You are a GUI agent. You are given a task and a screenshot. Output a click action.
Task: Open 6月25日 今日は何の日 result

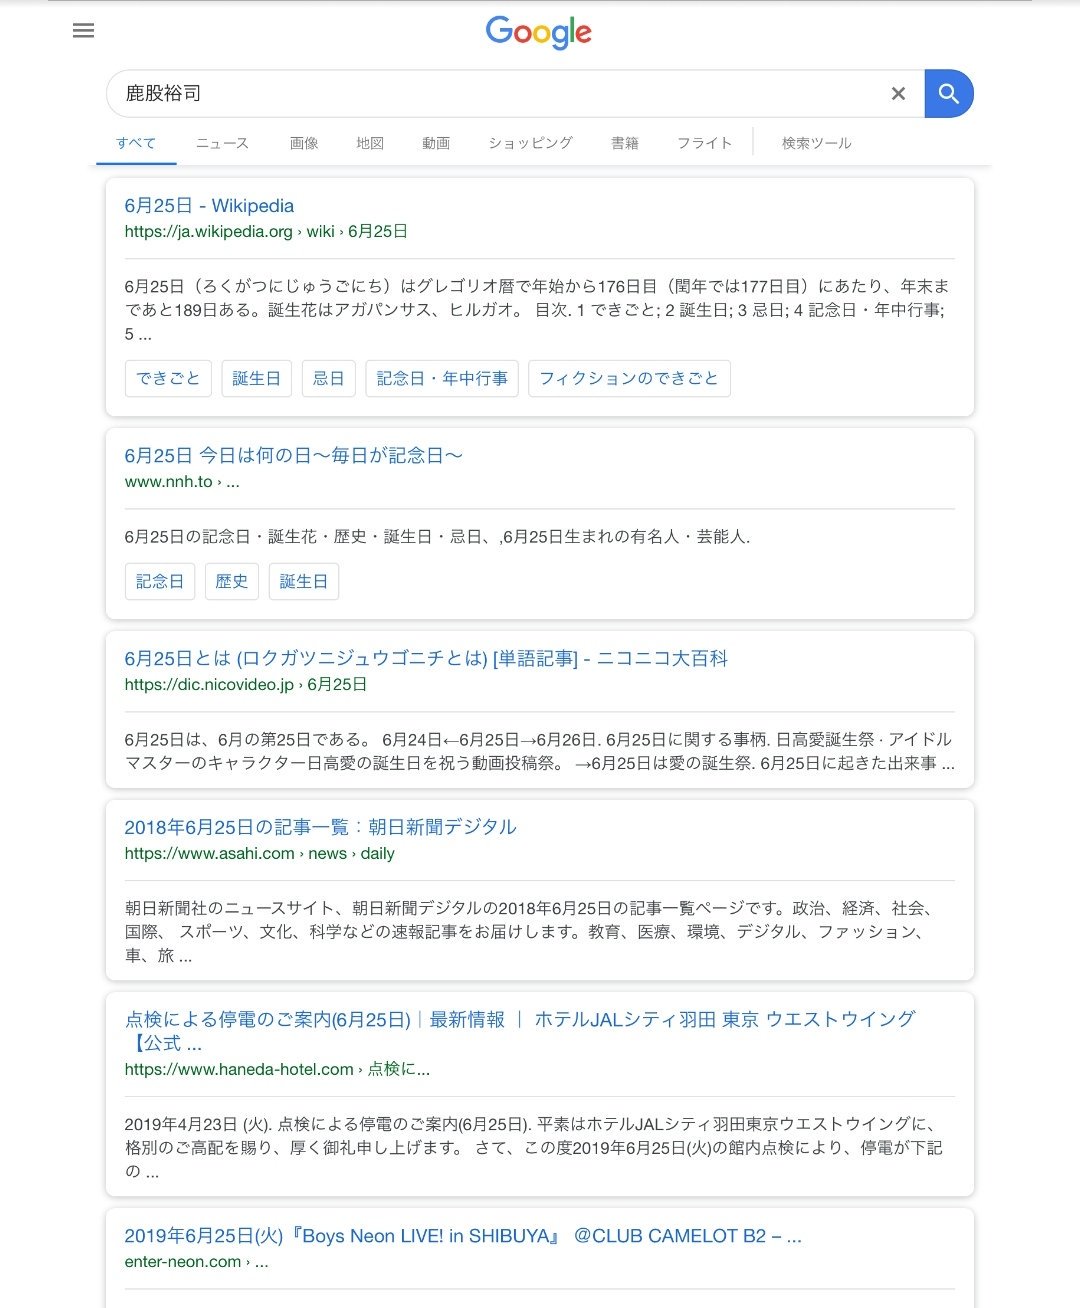[293, 455]
